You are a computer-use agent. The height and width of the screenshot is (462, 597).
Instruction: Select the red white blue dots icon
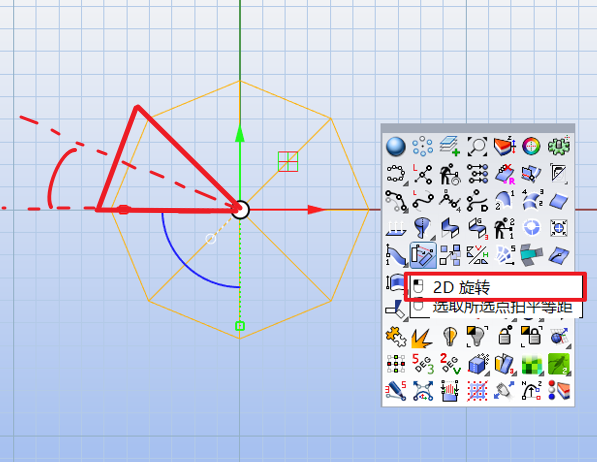[559, 391]
